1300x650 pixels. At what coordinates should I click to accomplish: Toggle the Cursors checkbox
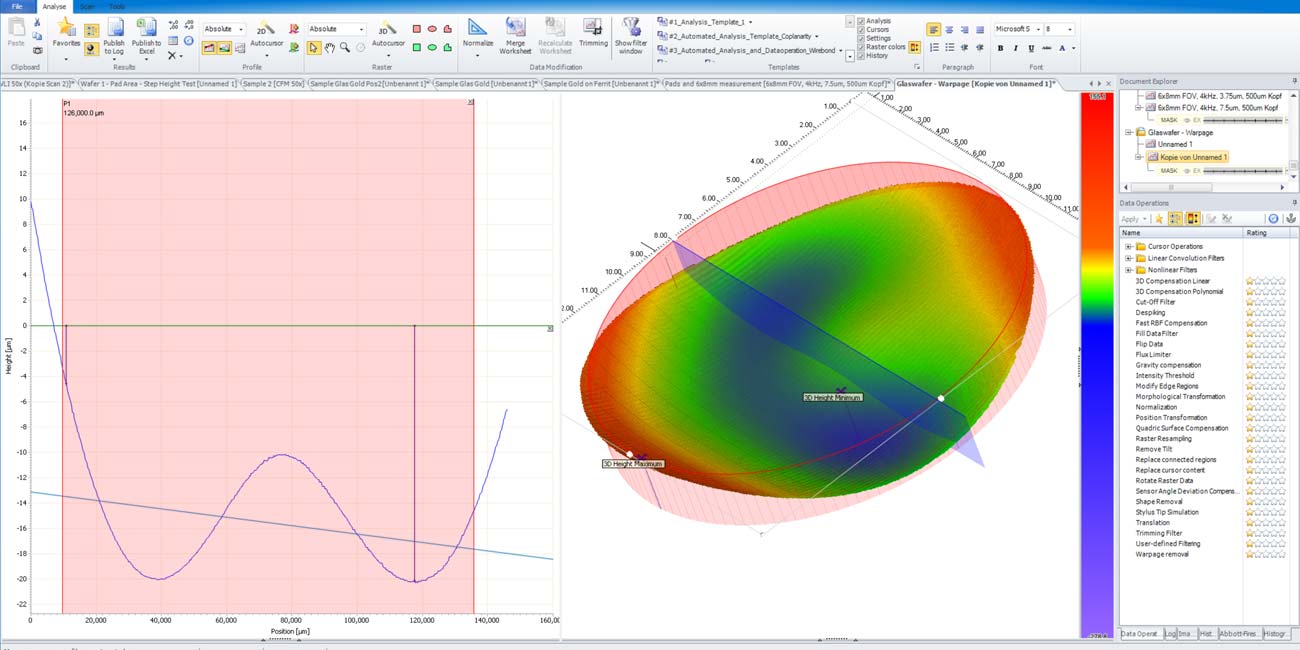(862, 30)
